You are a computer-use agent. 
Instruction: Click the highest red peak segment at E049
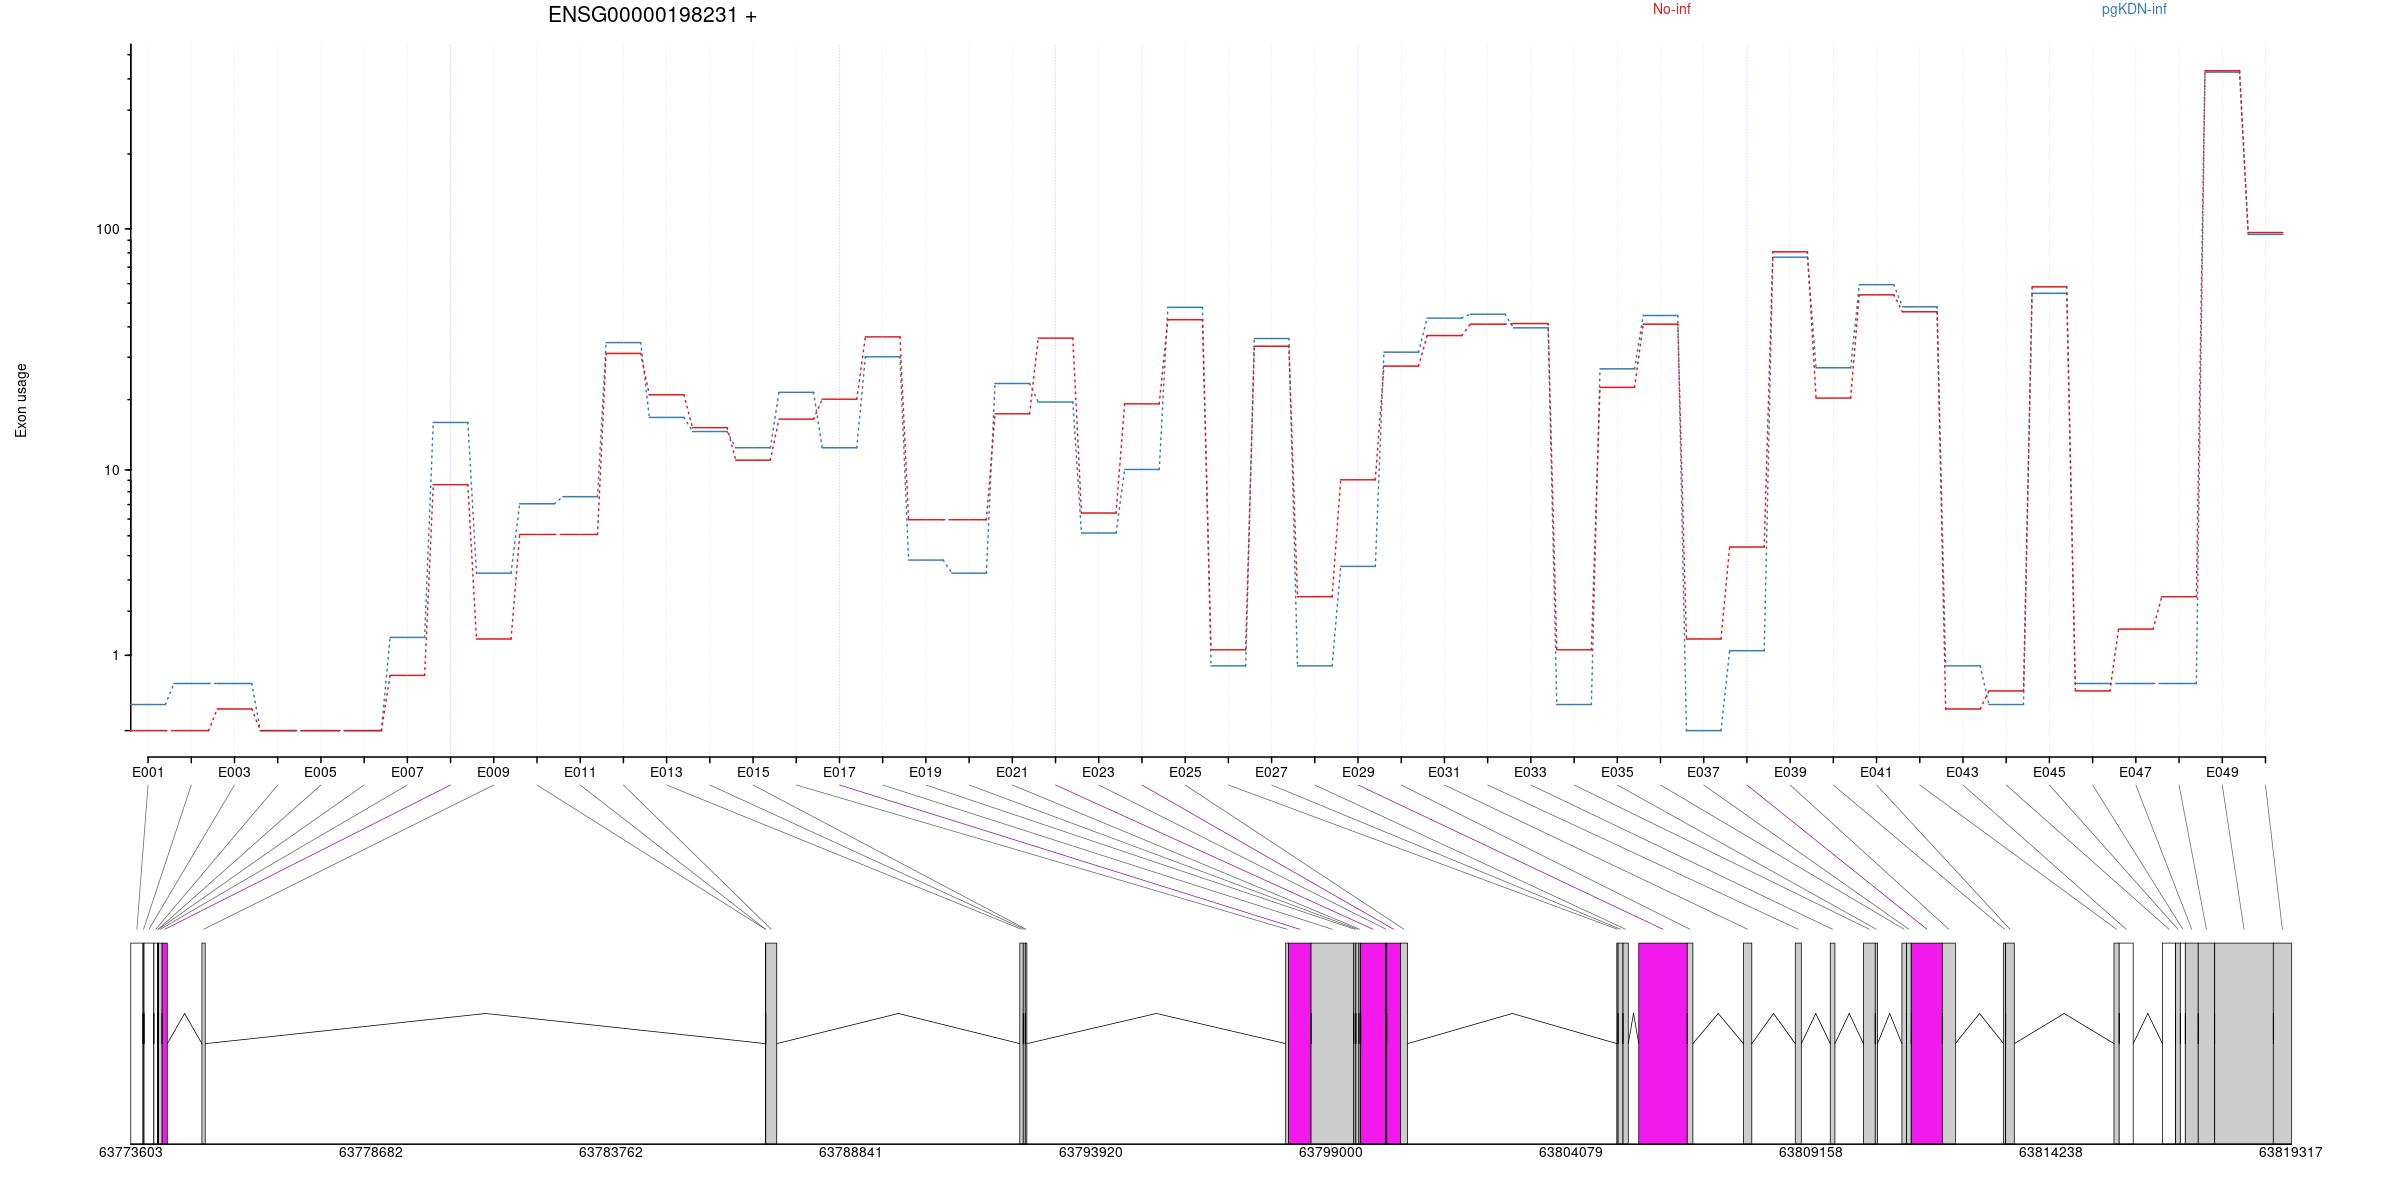tap(2222, 71)
